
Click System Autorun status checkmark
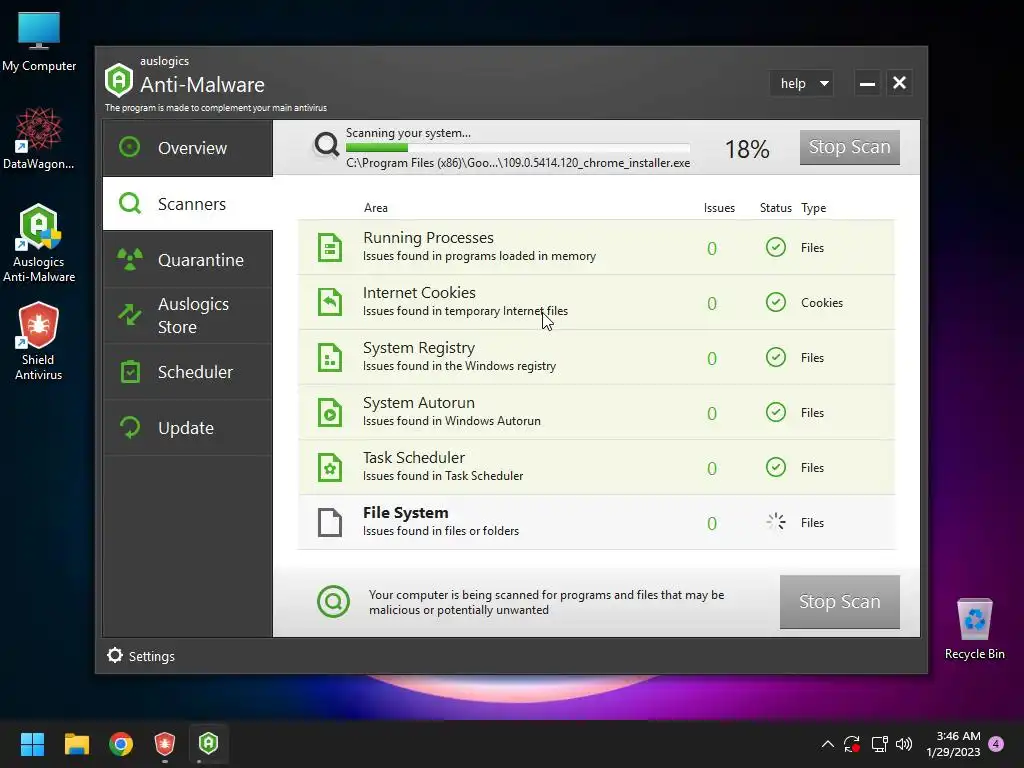[776, 411]
